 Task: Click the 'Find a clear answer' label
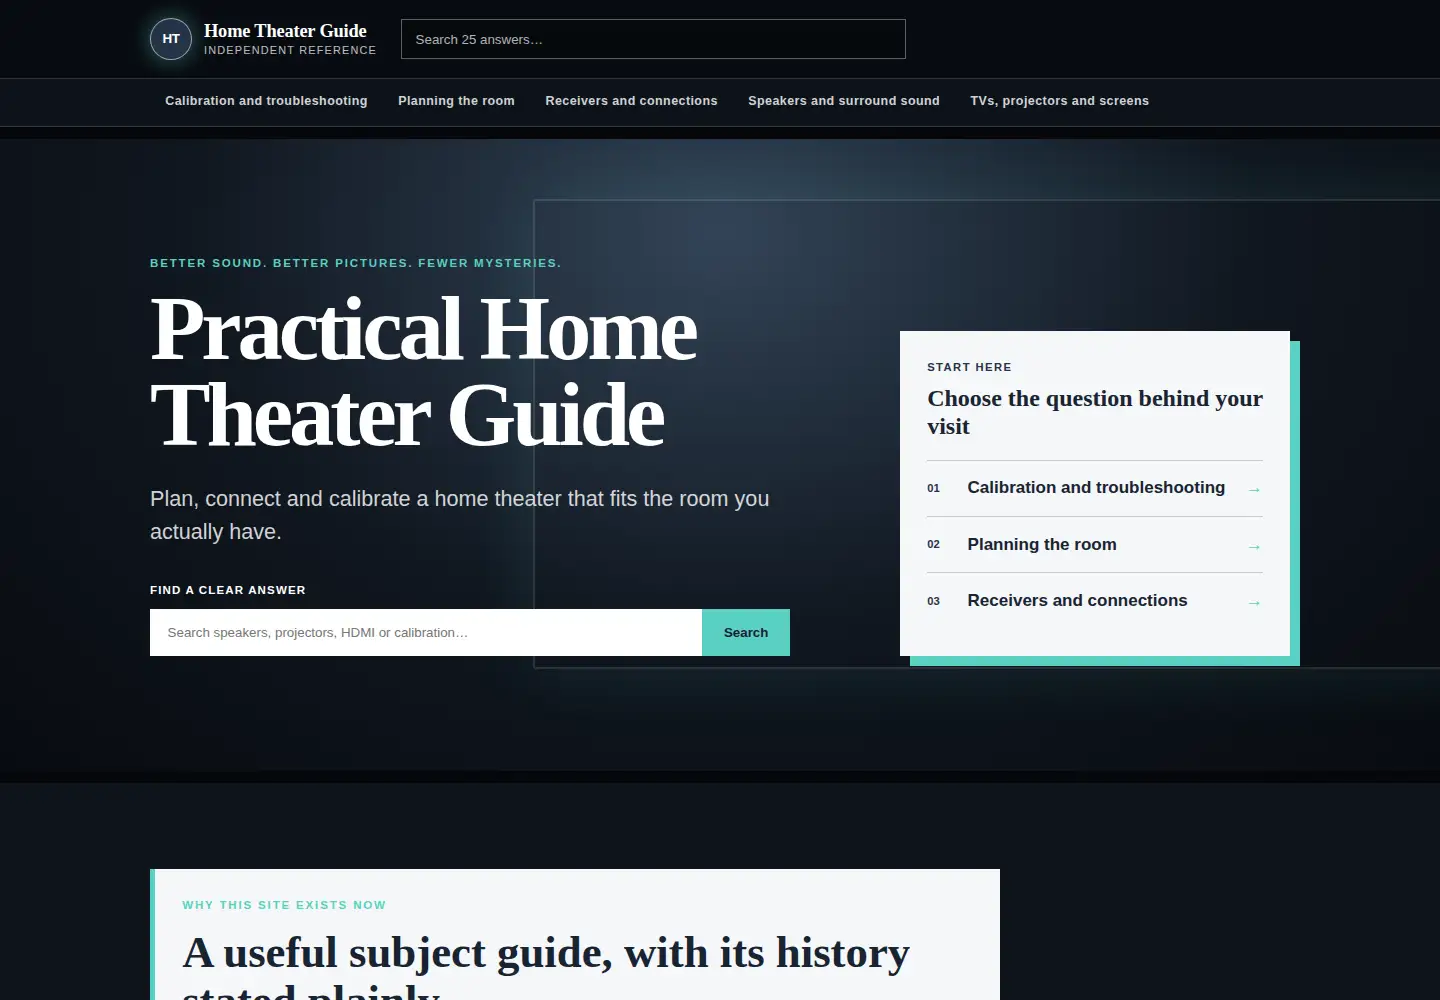click(x=228, y=590)
